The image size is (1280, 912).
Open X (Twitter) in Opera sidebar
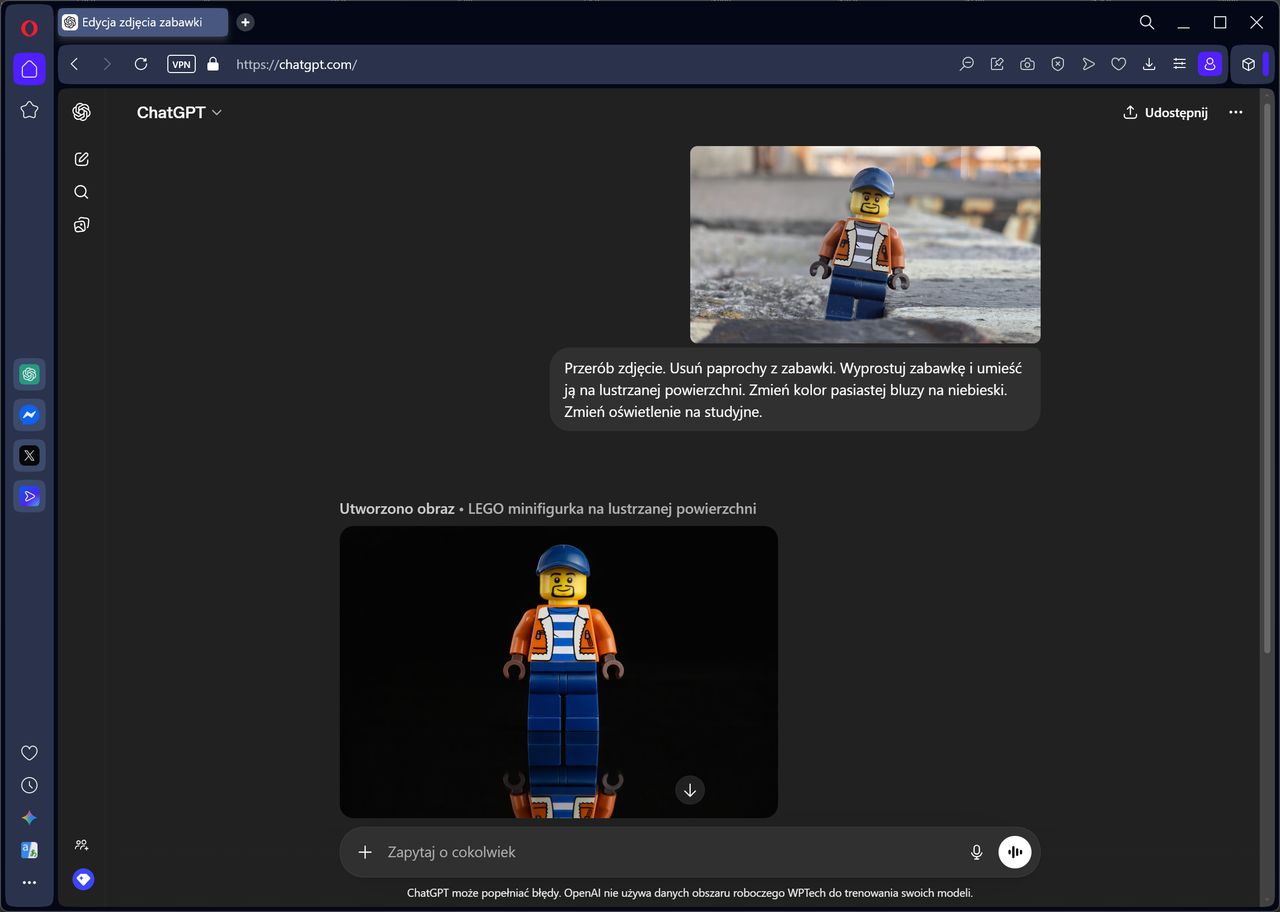click(29, 456)
